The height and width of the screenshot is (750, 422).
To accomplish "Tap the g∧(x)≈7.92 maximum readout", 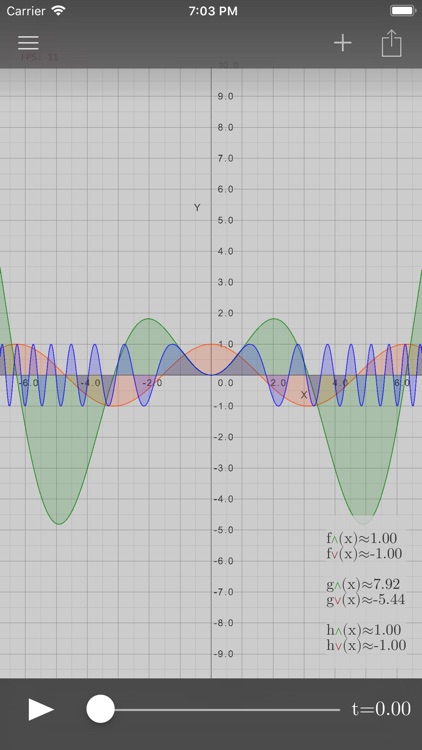I will [x=363, y=584].
